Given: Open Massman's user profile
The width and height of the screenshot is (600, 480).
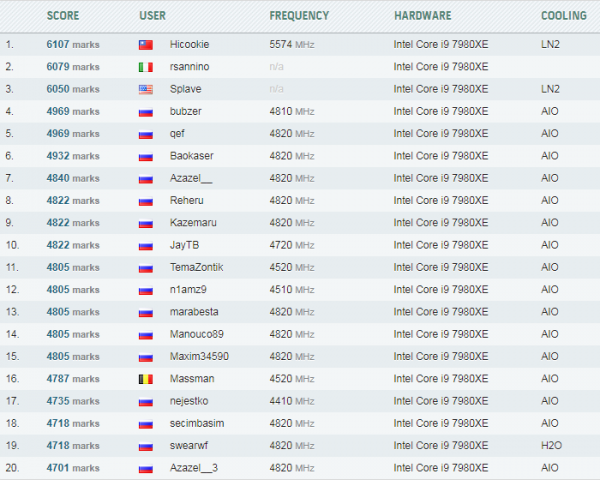Looking at the screenshot, I should pos(191,379).
